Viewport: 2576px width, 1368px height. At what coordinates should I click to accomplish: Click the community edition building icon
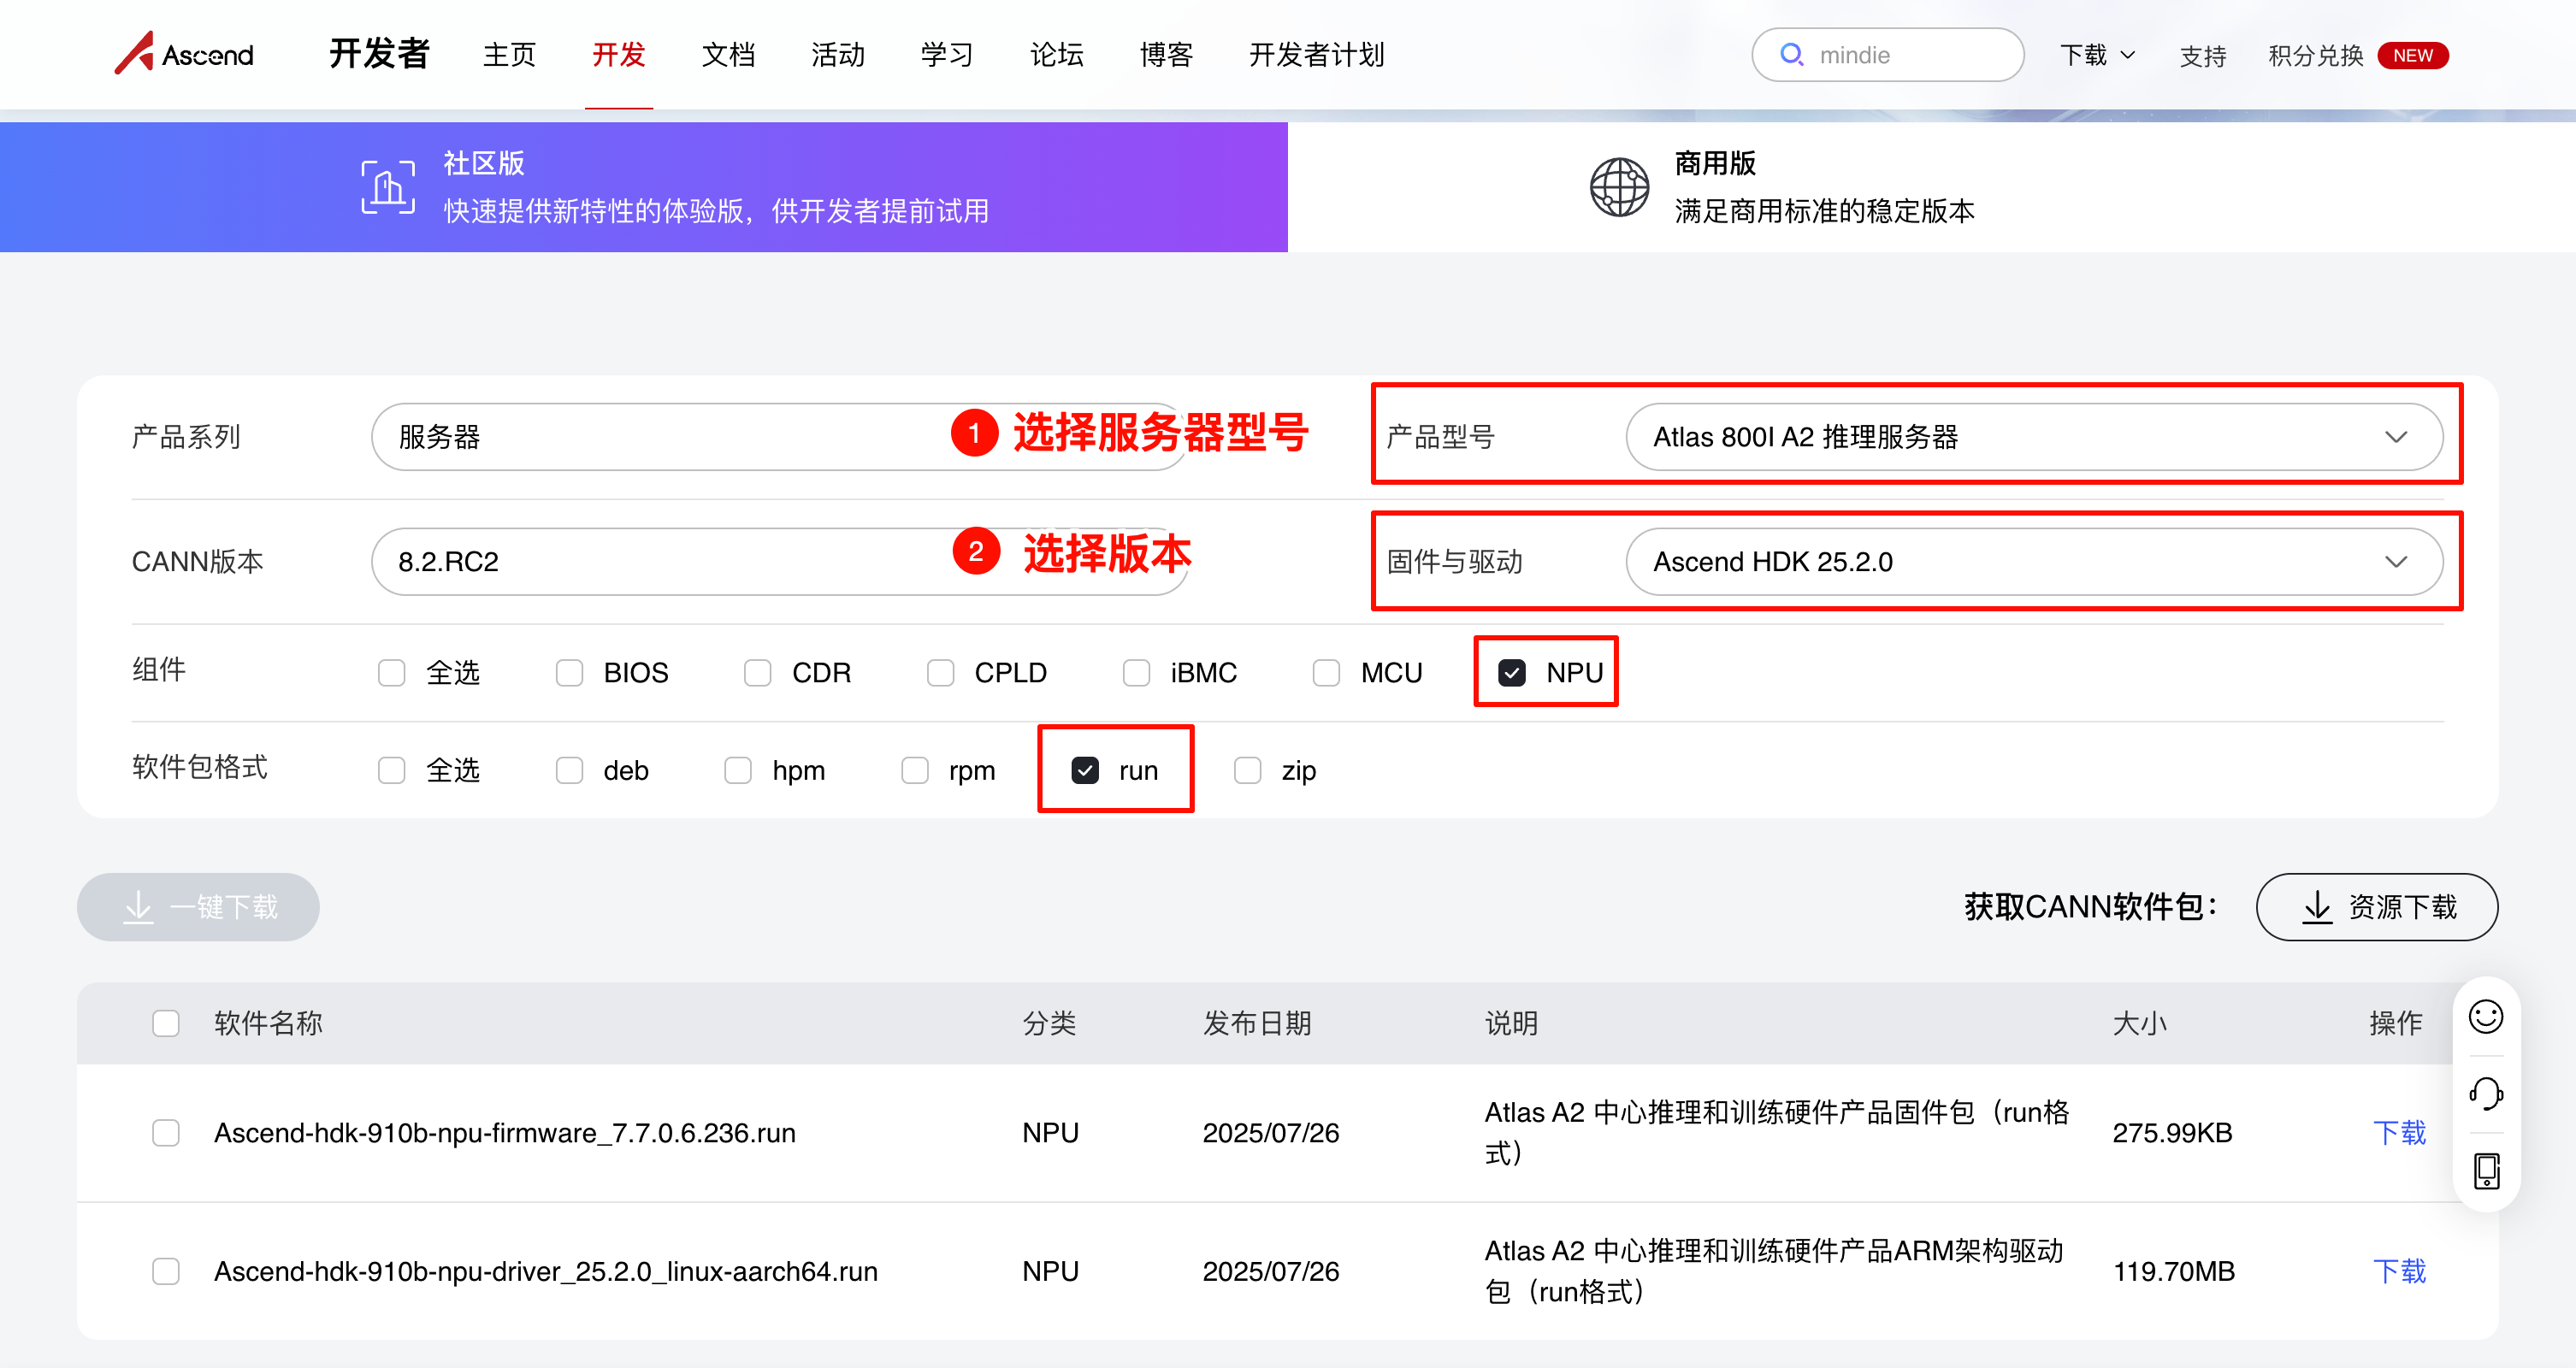click(387, 187)
